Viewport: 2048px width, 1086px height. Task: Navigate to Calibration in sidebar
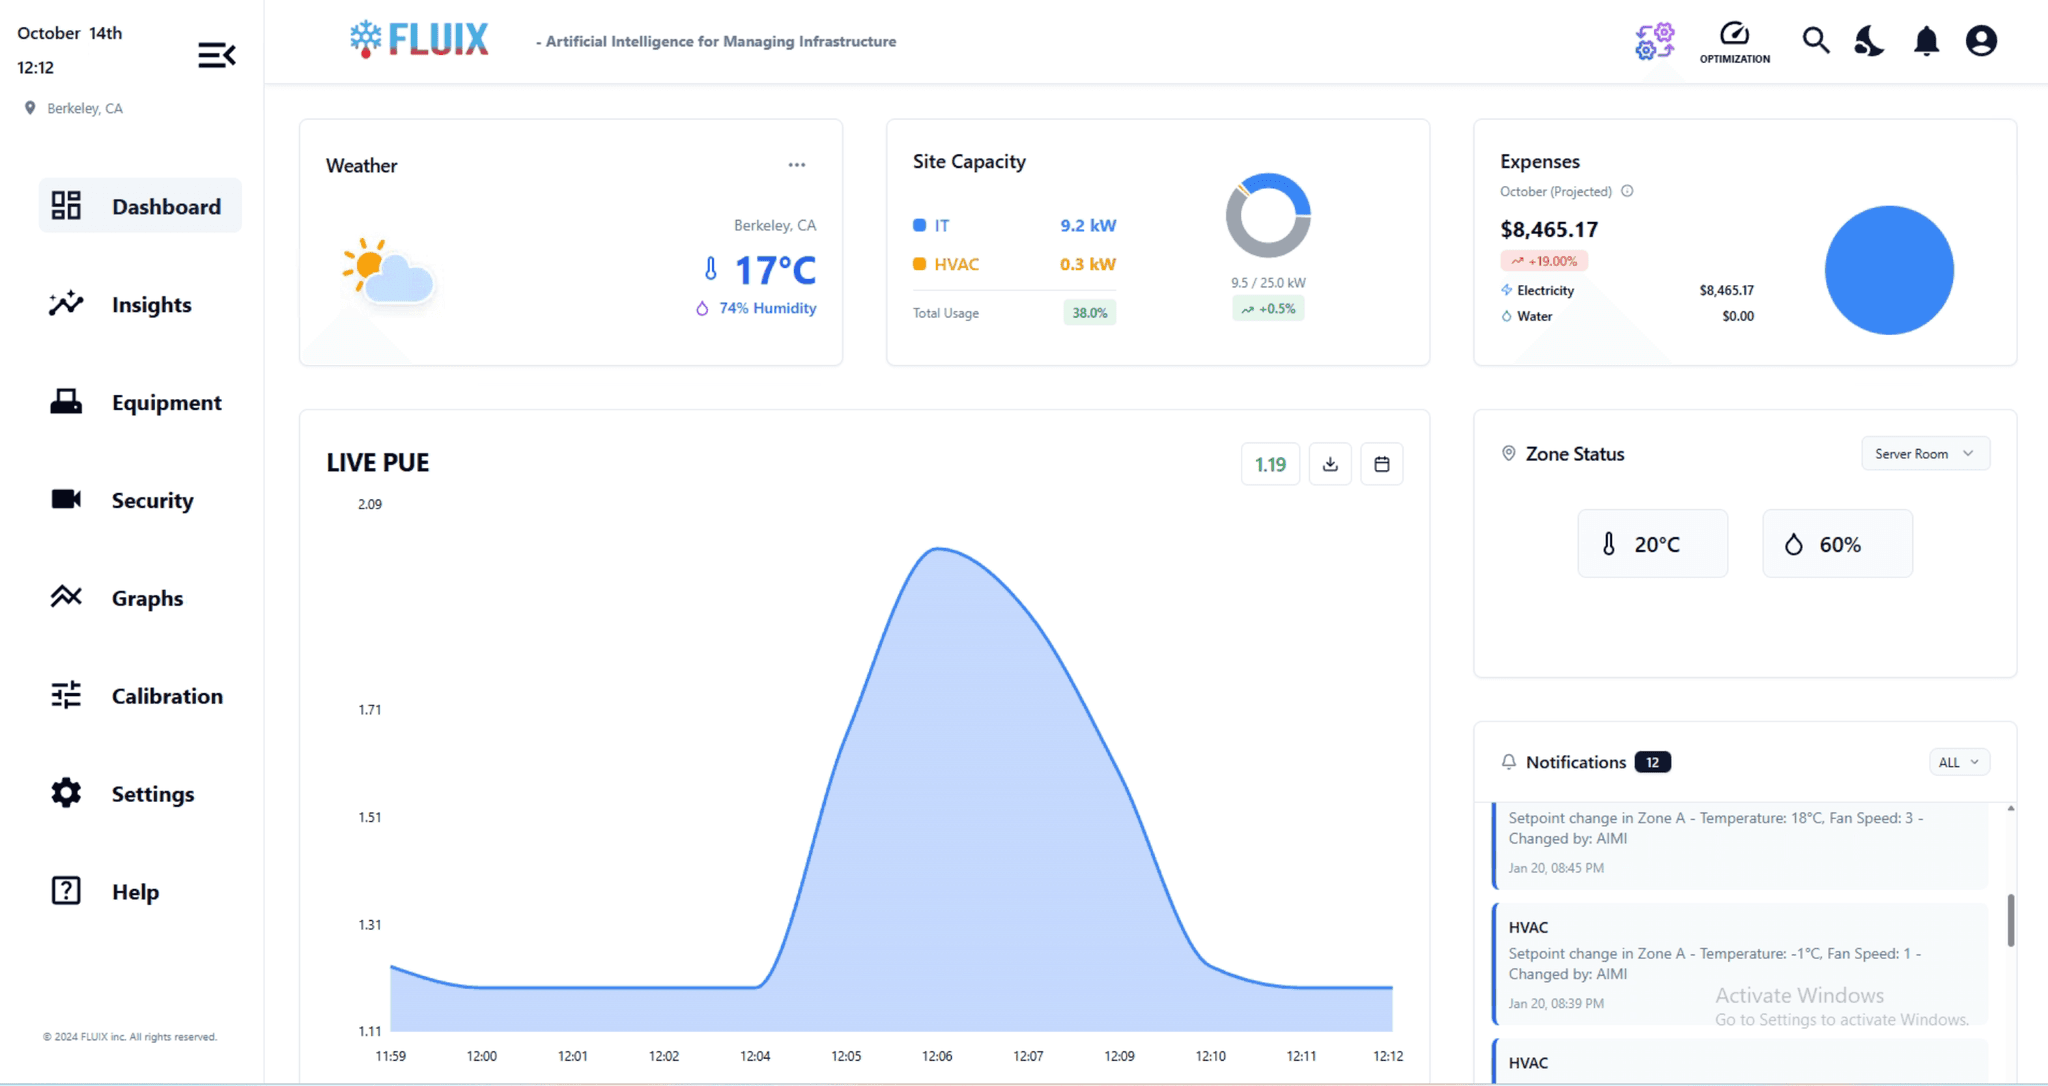[x=166, y=696]
